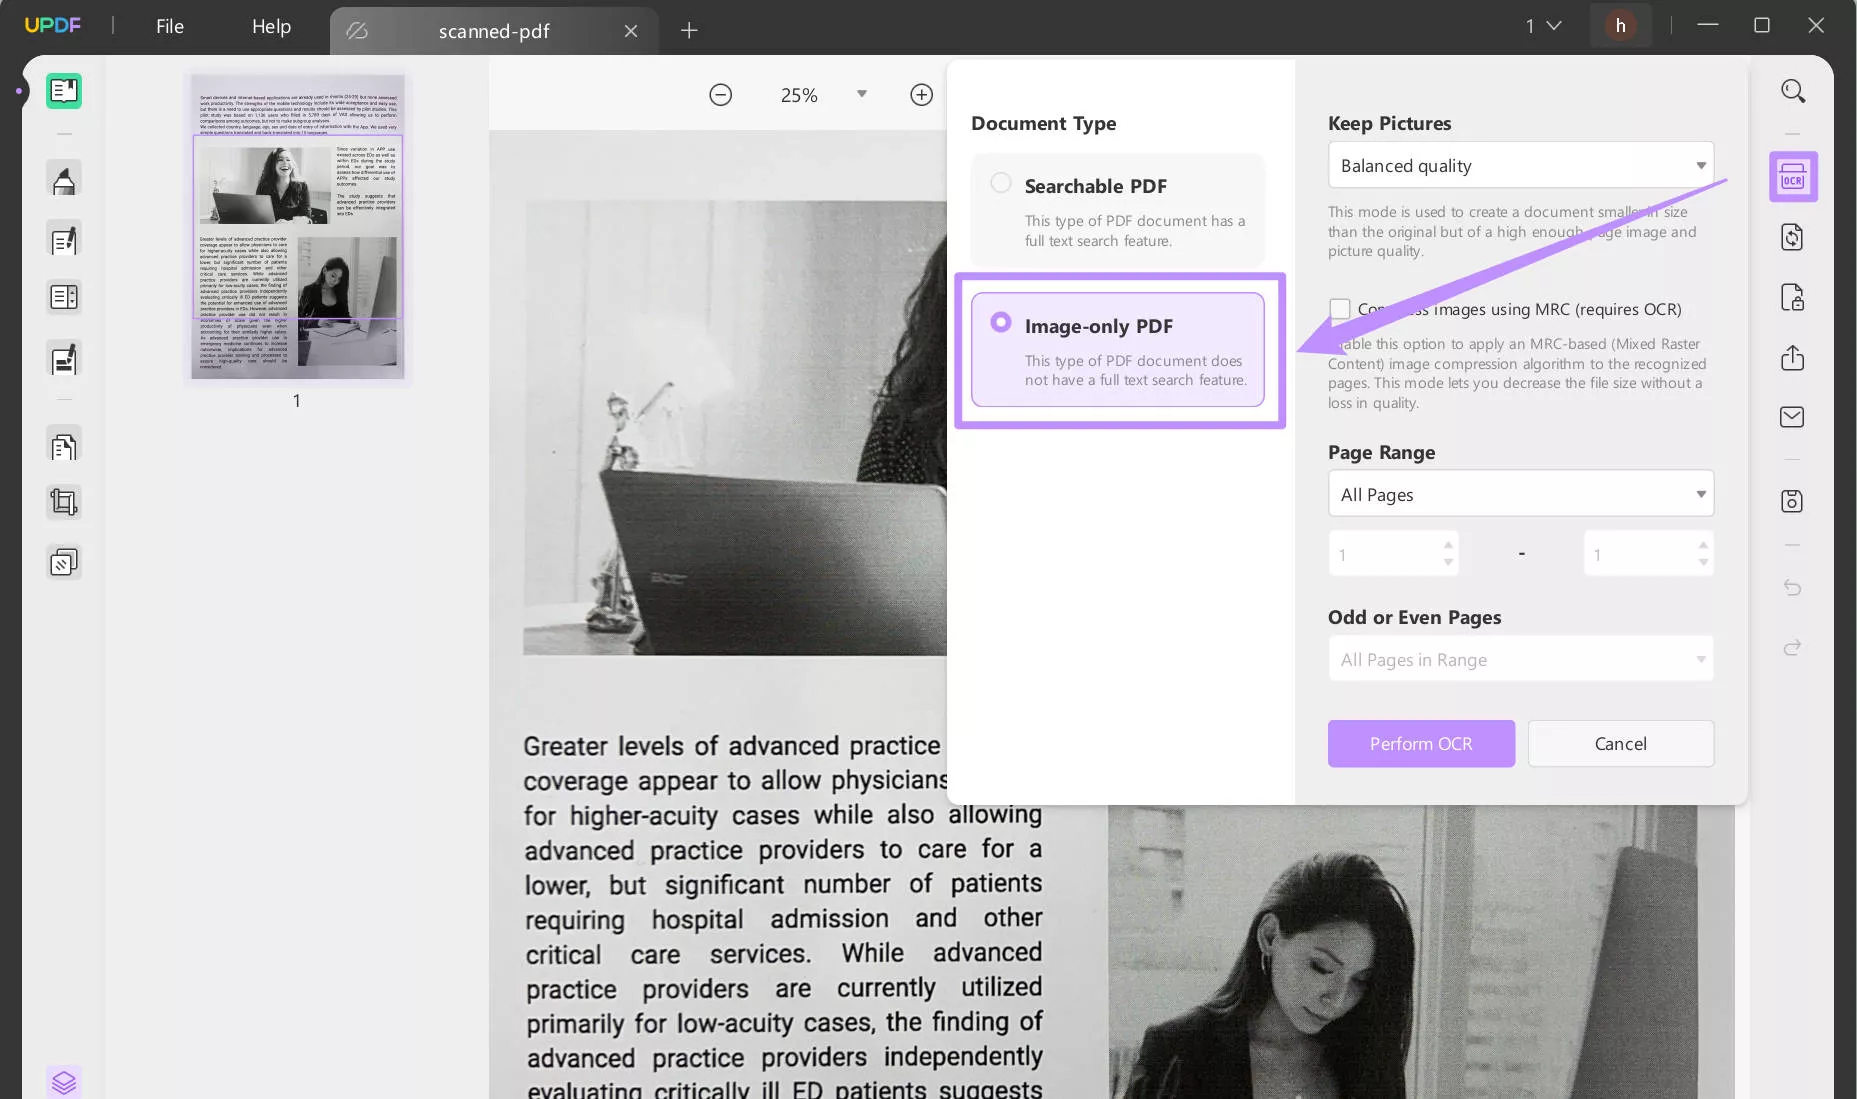Screen dimensions: 1857x1099
Task: Click the Cancel button
Action: tap(1620, 744)
